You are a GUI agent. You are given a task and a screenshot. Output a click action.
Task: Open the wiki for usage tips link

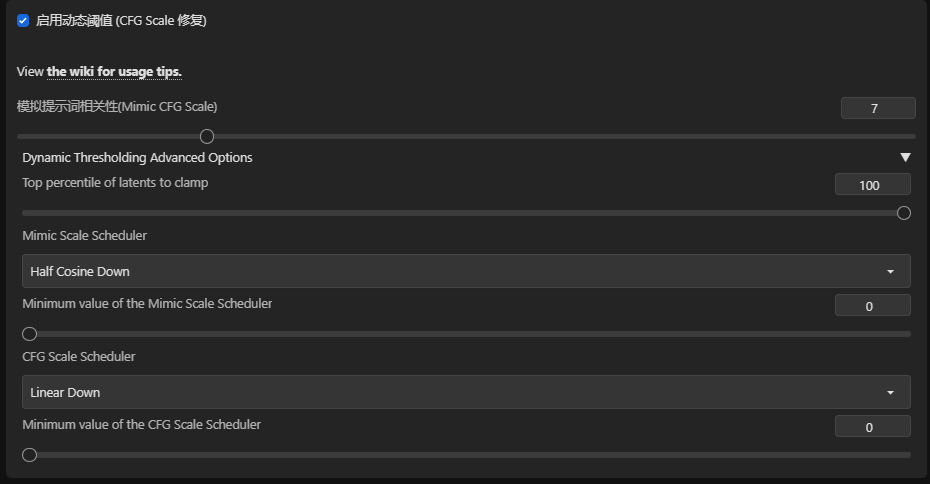pyautogui.click(x=114, y=72)
